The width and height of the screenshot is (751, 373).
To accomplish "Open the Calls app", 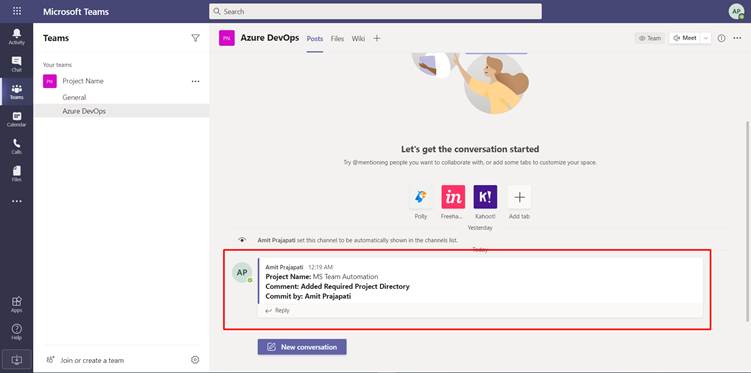I will pos(17,147).
